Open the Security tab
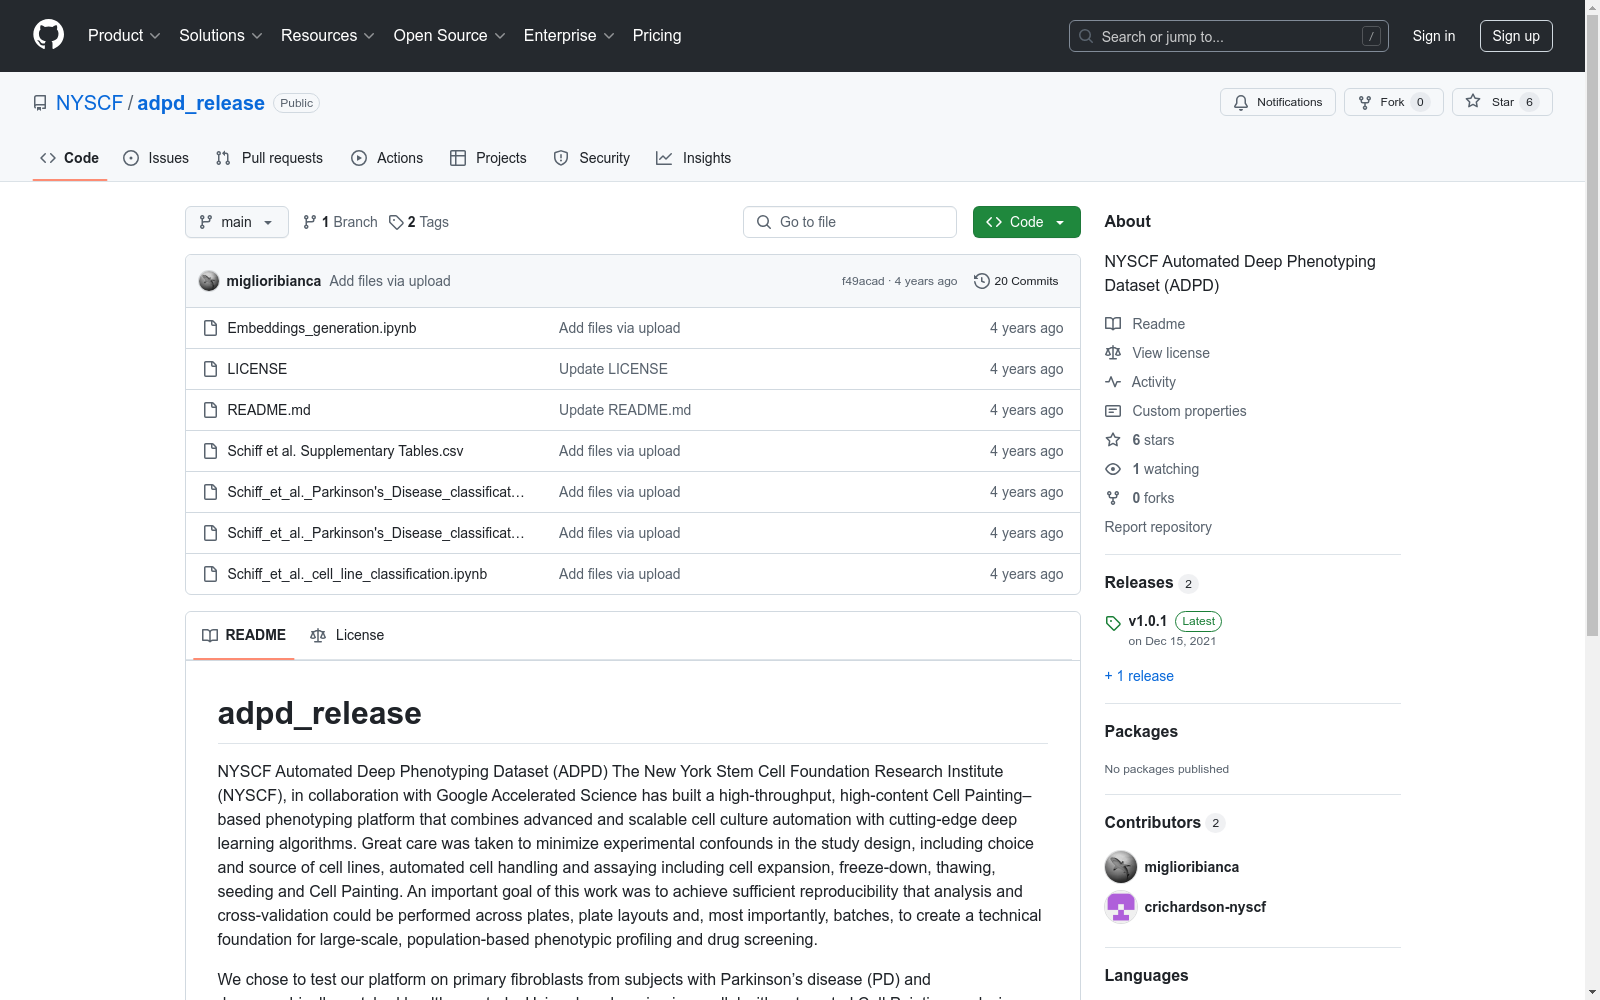This screenshot has width=1600, height=1000. pos(592,158)
